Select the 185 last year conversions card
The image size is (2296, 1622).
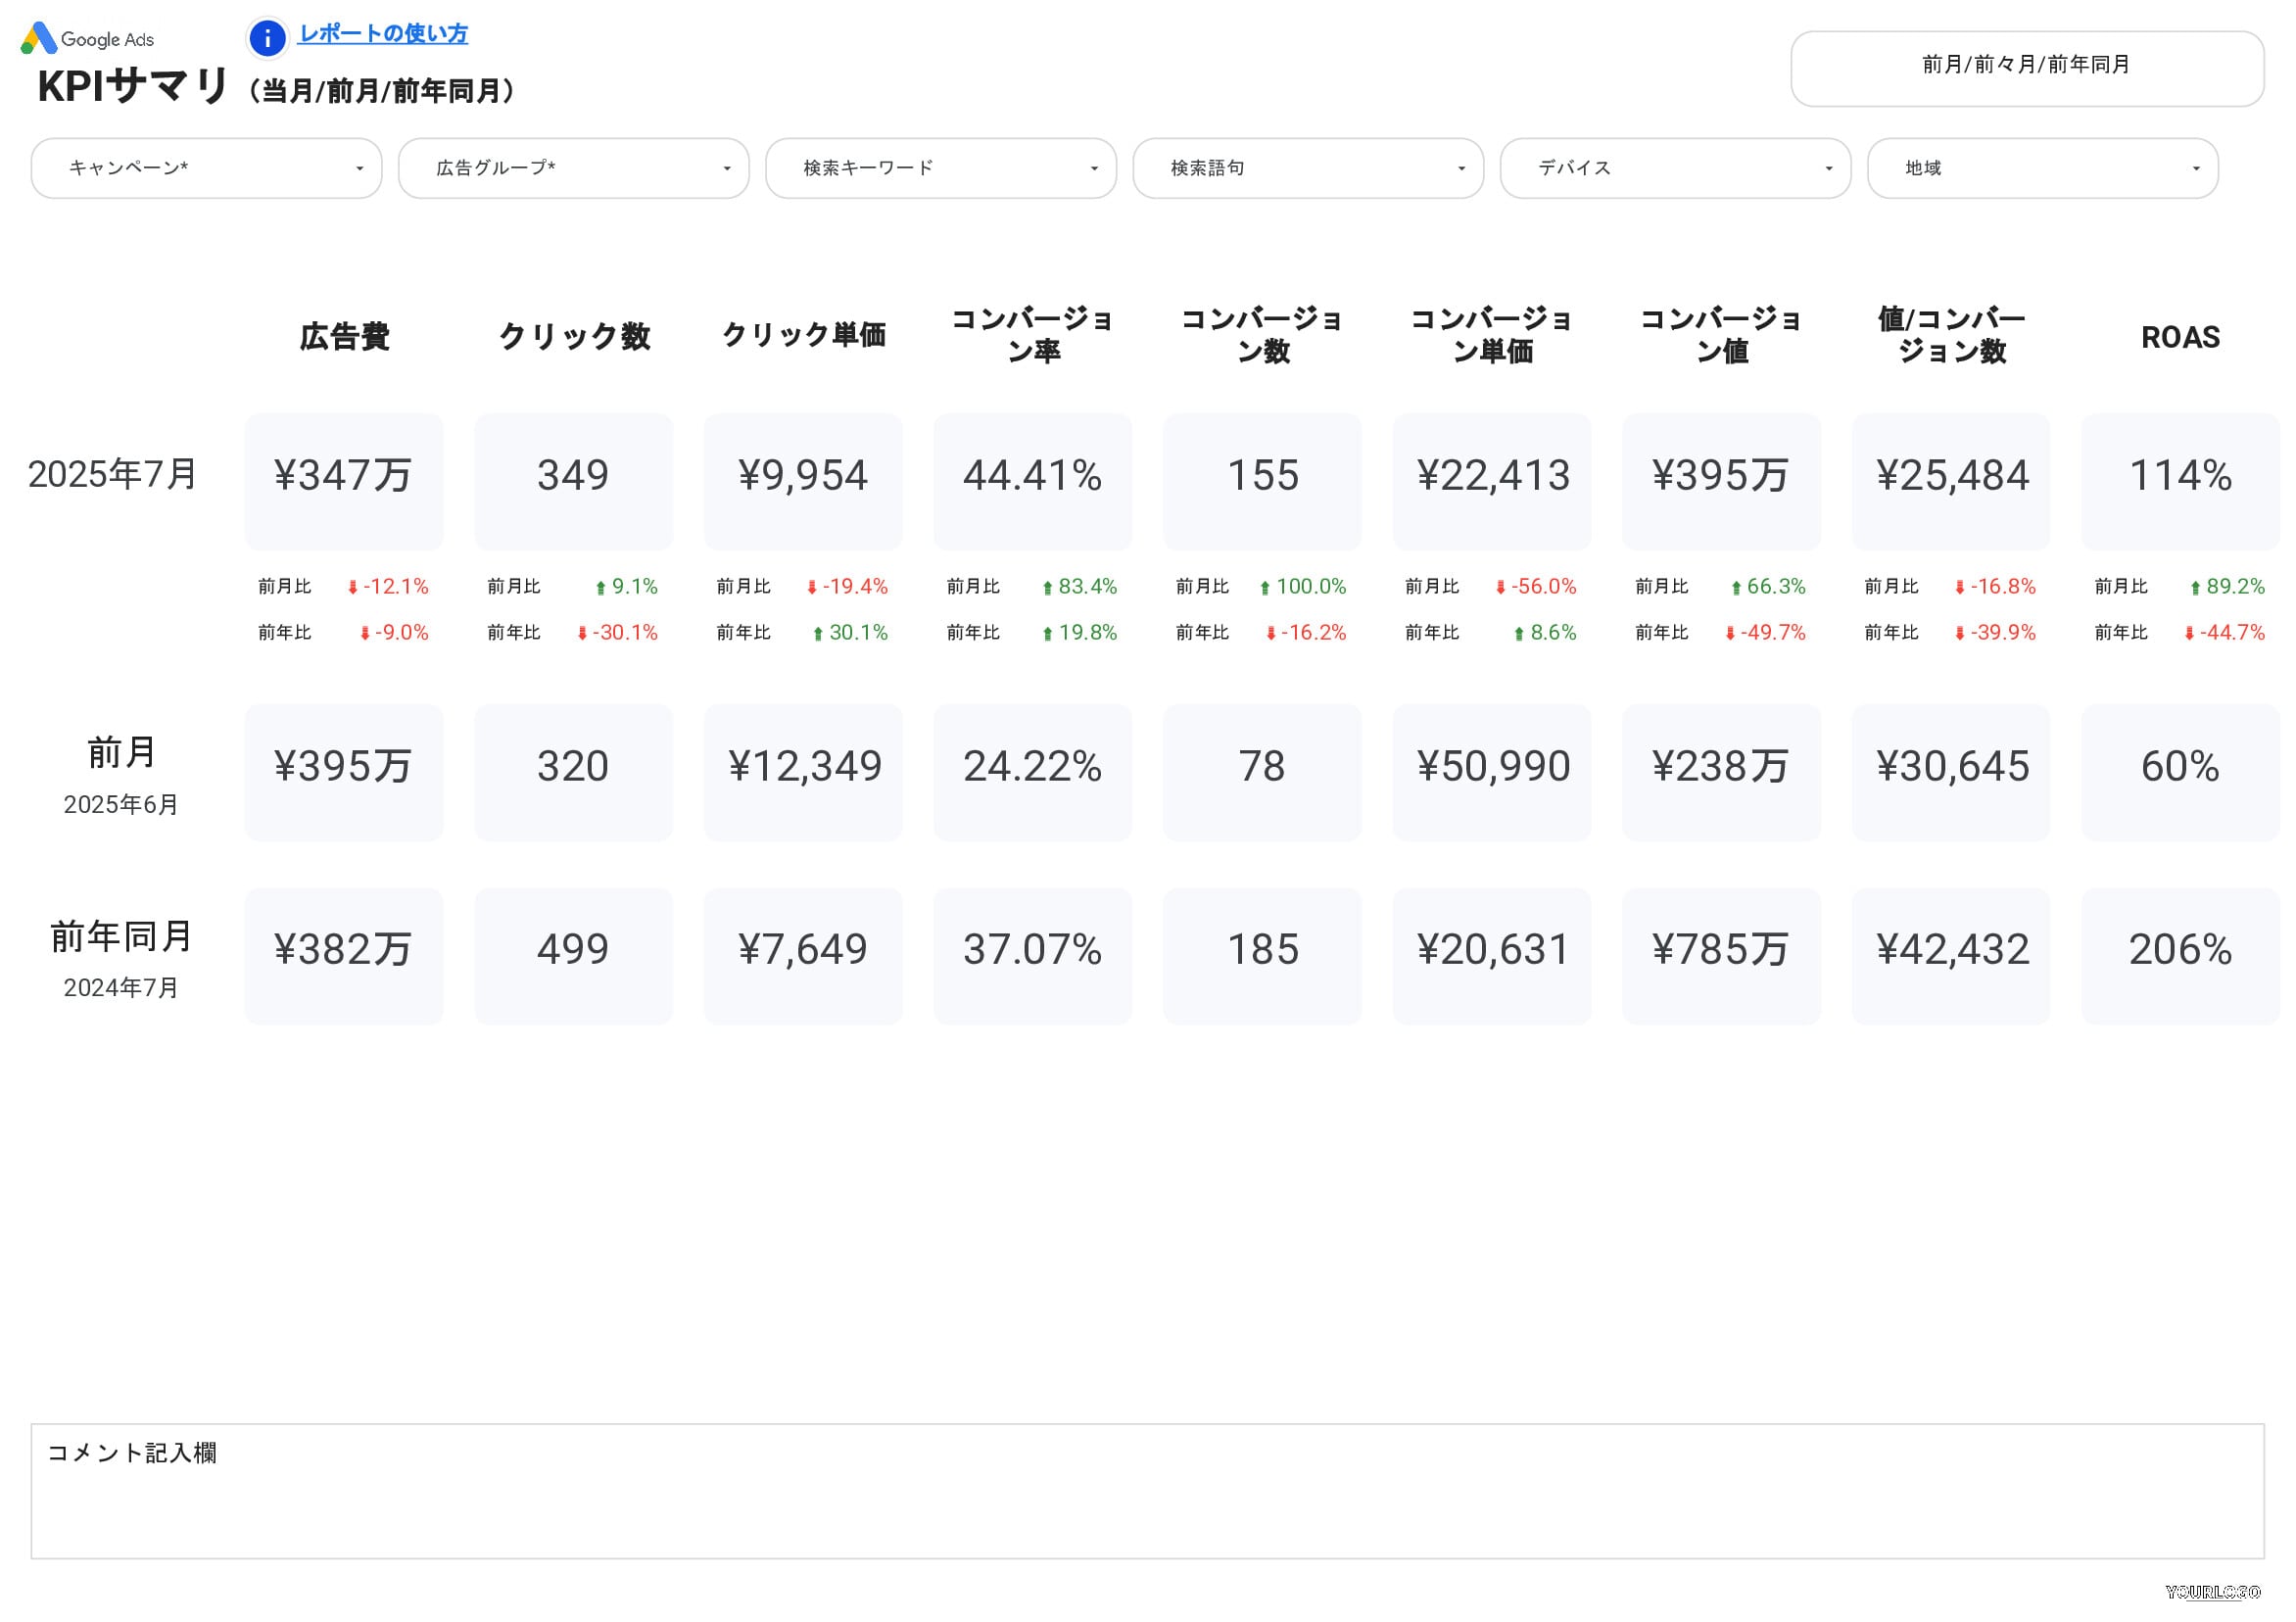click(1262, 956)
